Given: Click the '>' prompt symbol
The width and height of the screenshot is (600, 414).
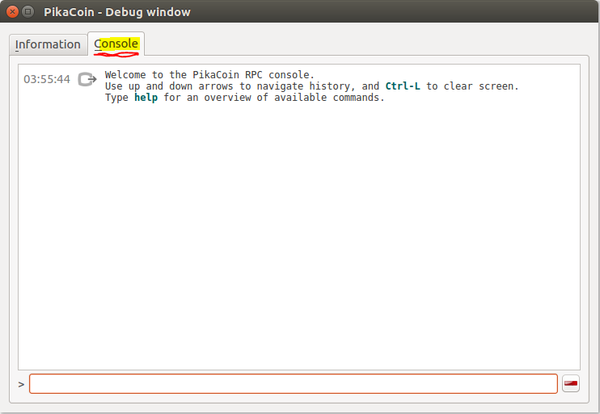Looking at the screenshot, I should 21,385.
